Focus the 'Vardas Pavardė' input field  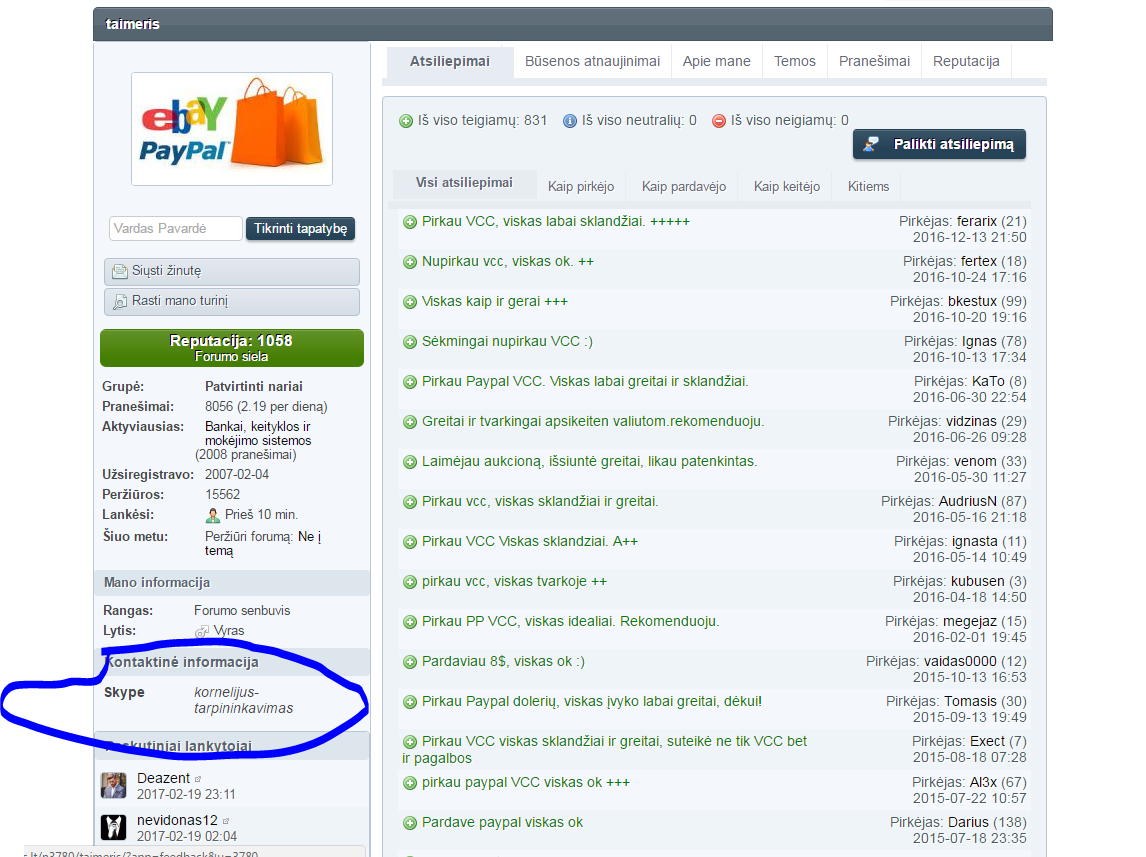[x=175, y=229]
